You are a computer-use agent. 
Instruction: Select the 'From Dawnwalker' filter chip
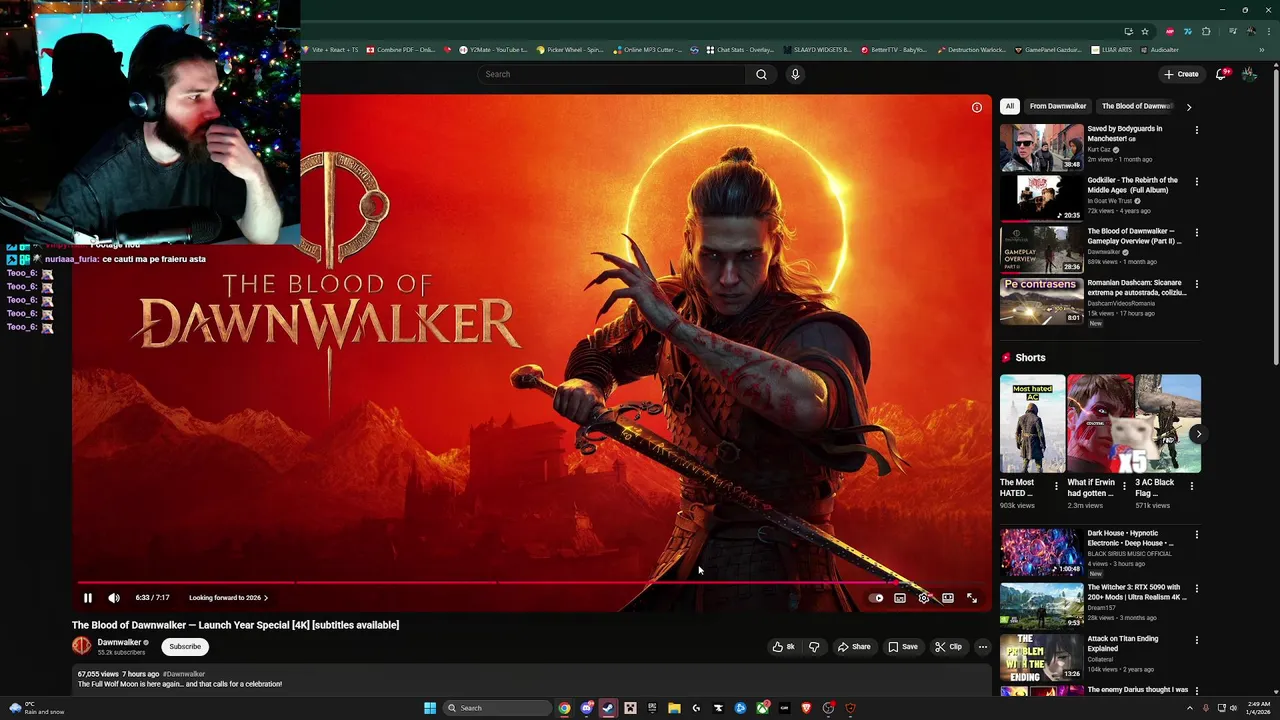(1058, 106)
